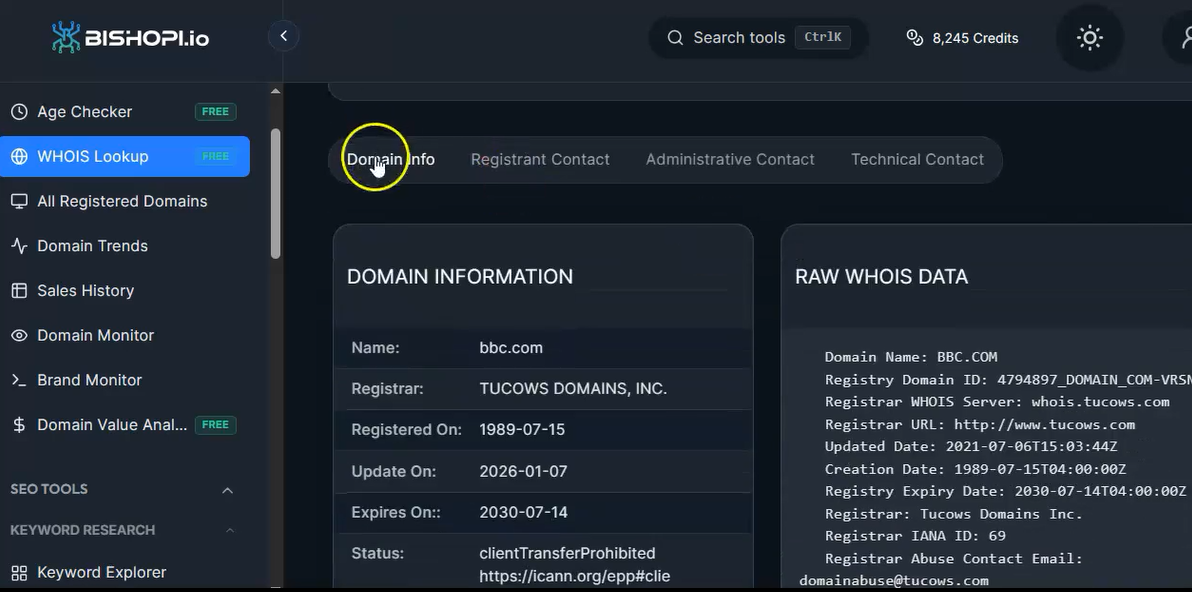
Task: Switch to the Registrant Contact tab
Action: 540,159
